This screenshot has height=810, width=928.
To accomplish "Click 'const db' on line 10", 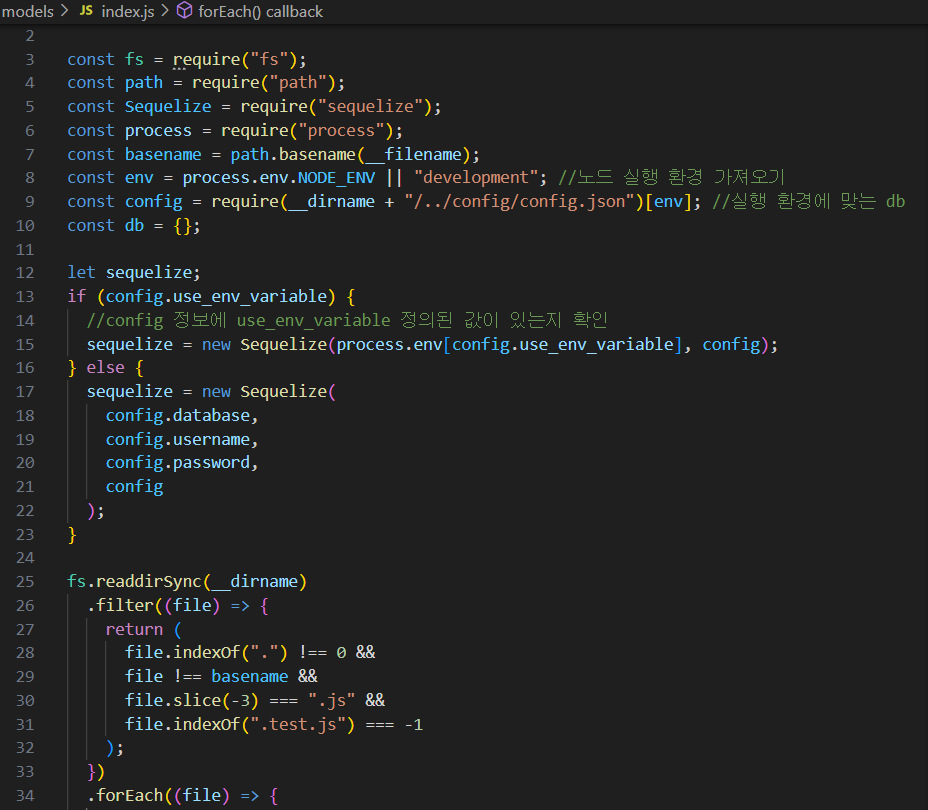I will point(105,225).
